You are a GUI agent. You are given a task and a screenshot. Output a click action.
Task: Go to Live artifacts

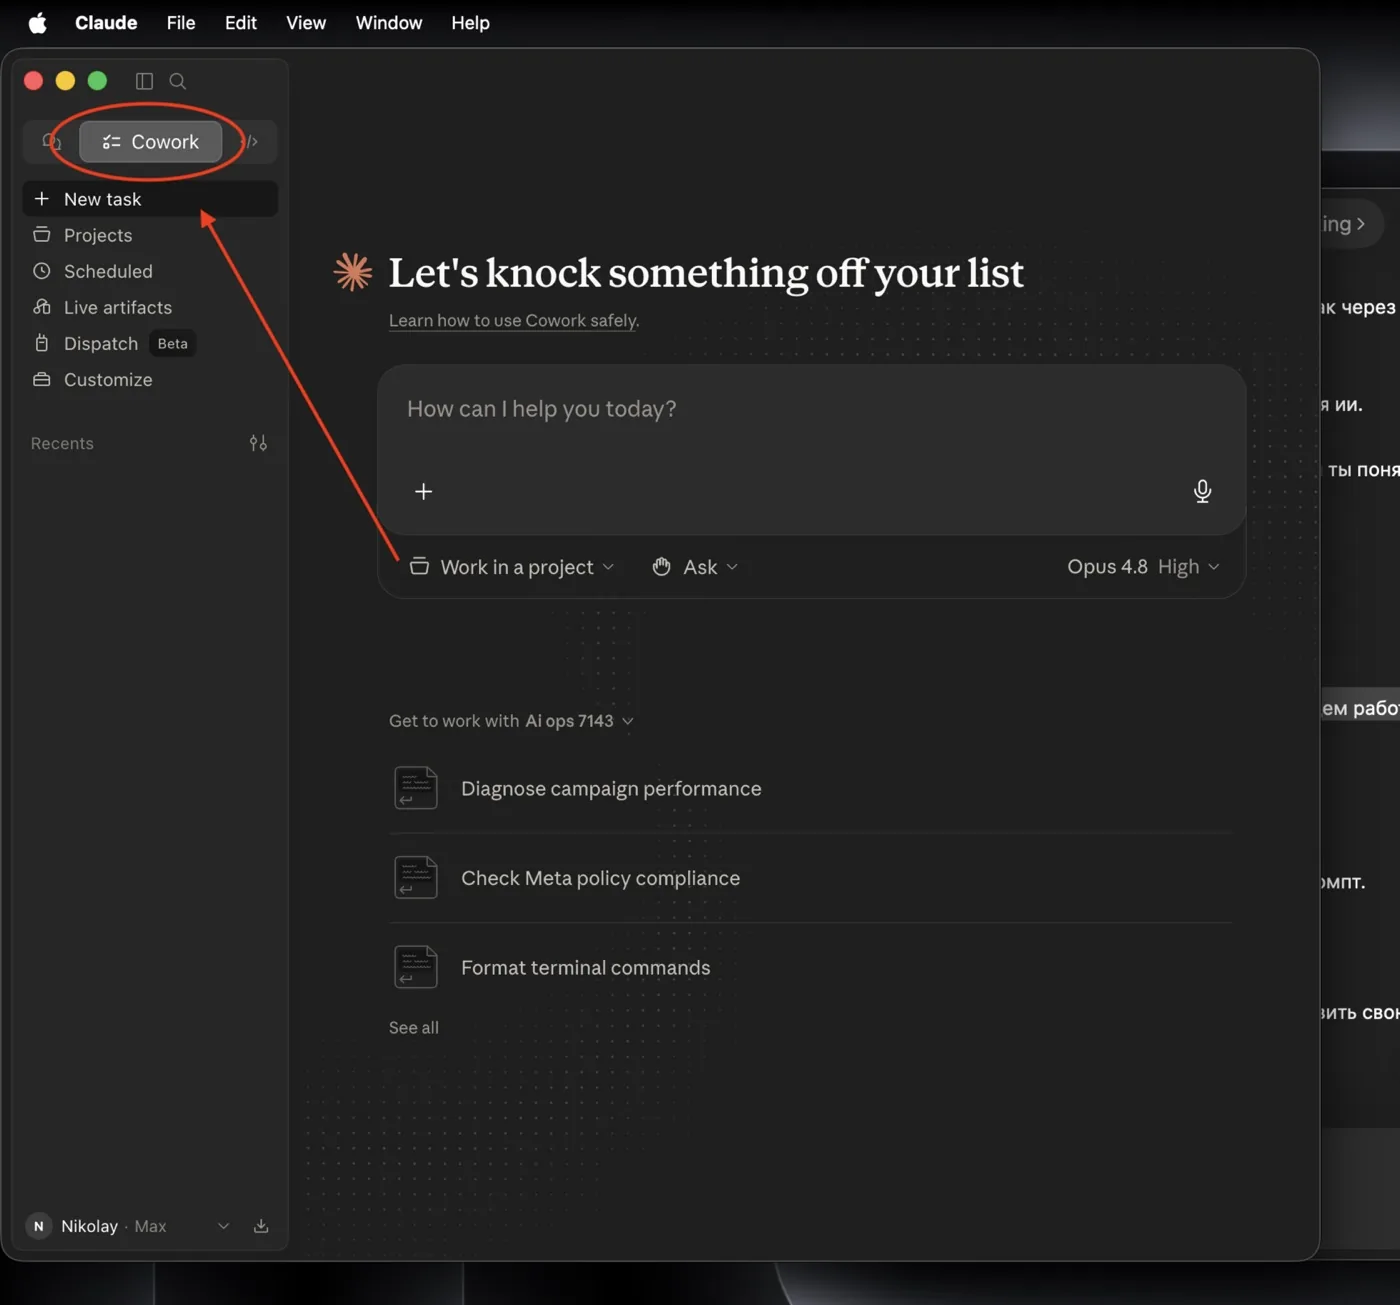pyautogui.click(x=150, y=307)
